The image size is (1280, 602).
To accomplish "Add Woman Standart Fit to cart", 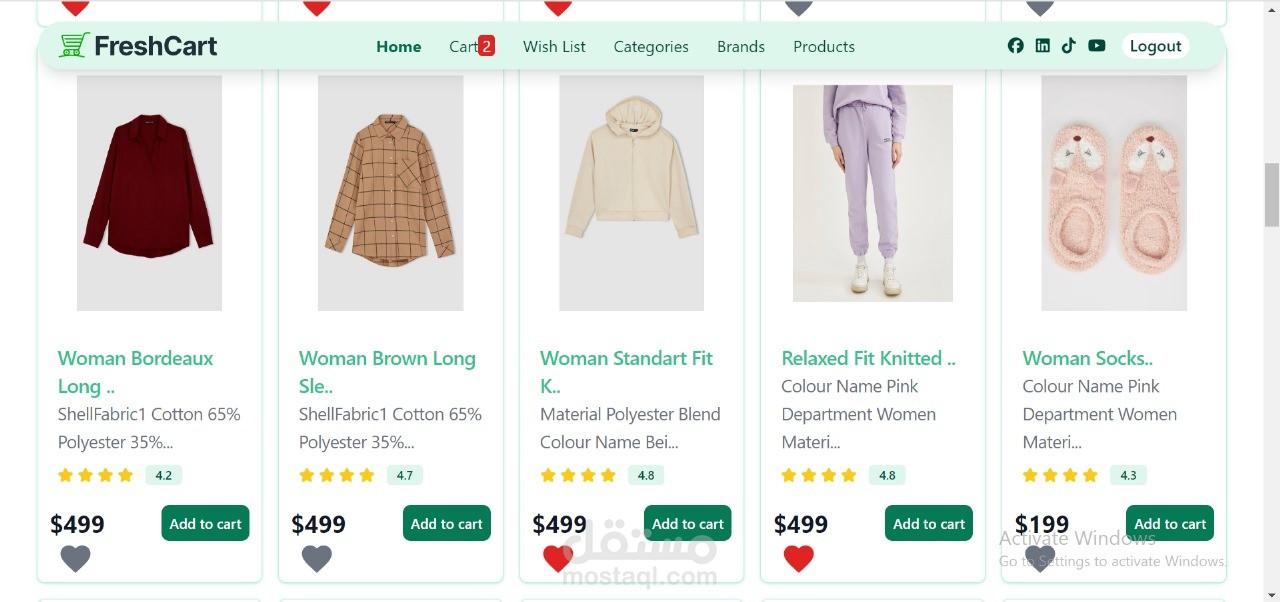I will 688,524.
